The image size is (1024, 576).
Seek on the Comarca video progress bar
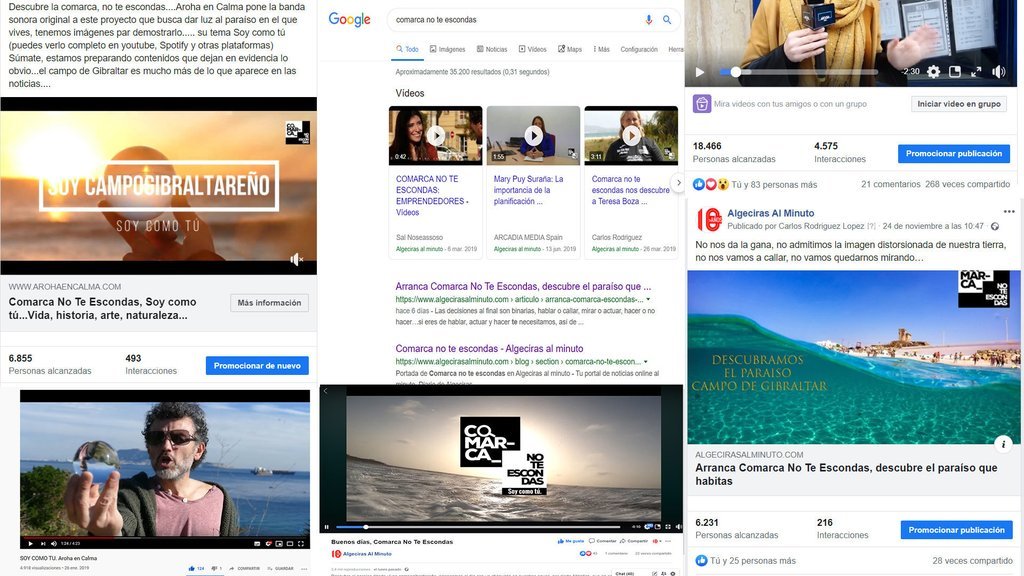(x=479, y=526)
